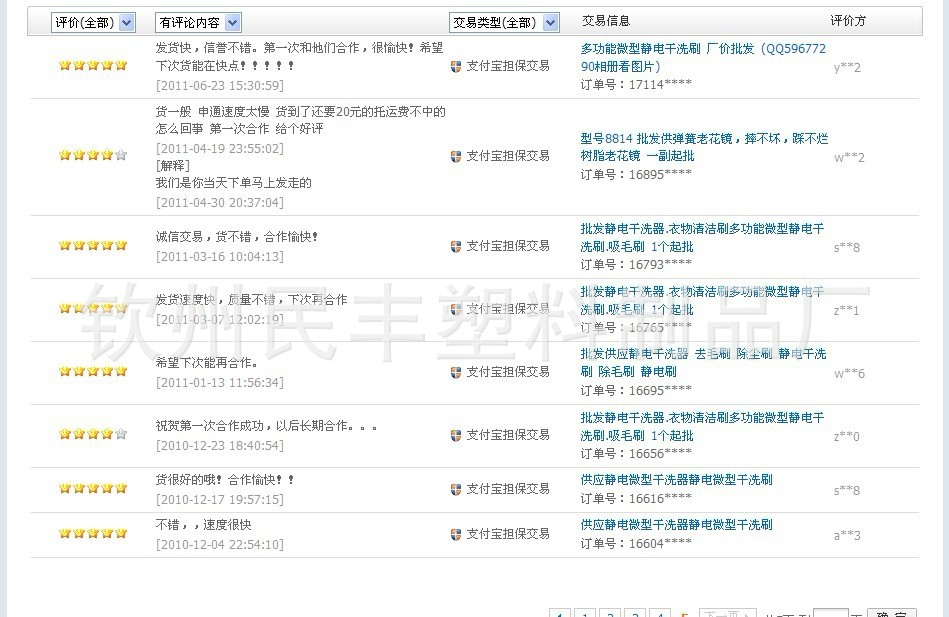
Task: Click Alipay shield icon for order 16895****
Action: point(456,156)
